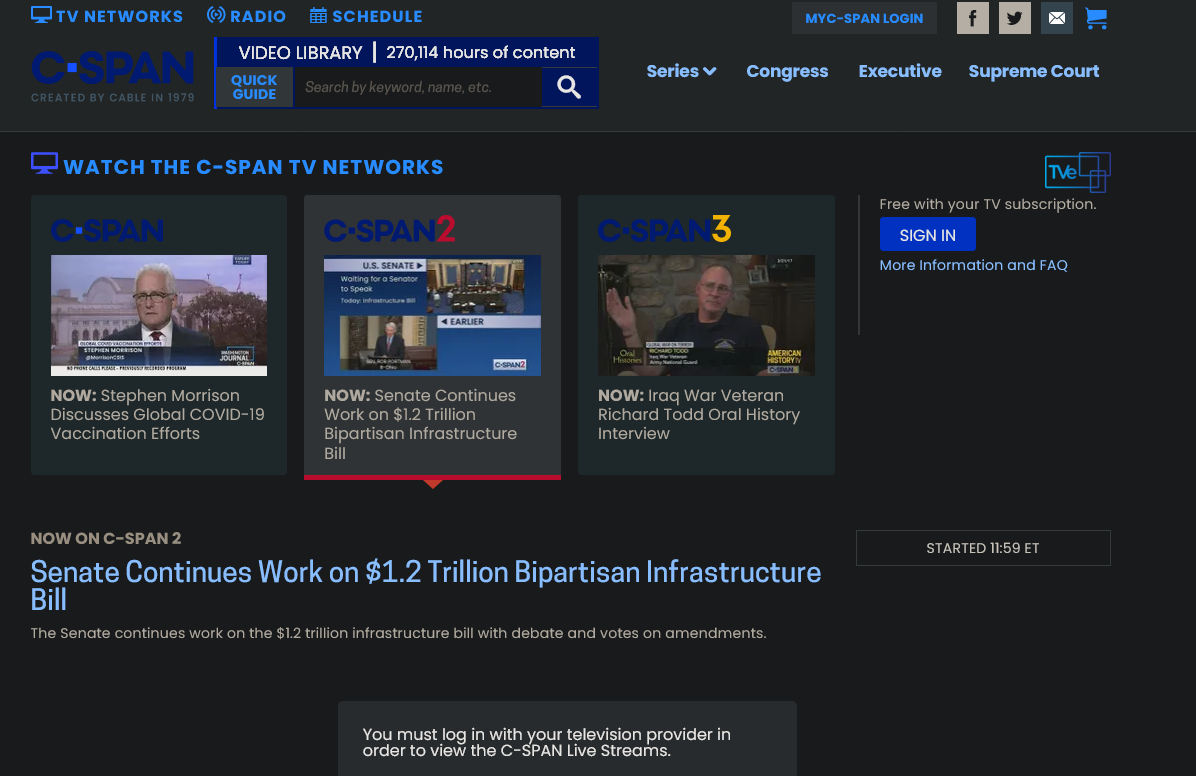Open Radio in top bar
1196x776 pixels.
pos(246,16)
